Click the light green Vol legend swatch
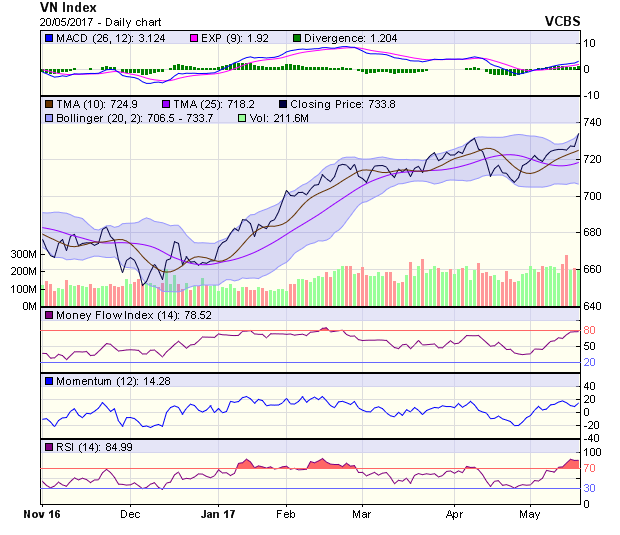Screen dimensions: 620x535 point(241,118)
